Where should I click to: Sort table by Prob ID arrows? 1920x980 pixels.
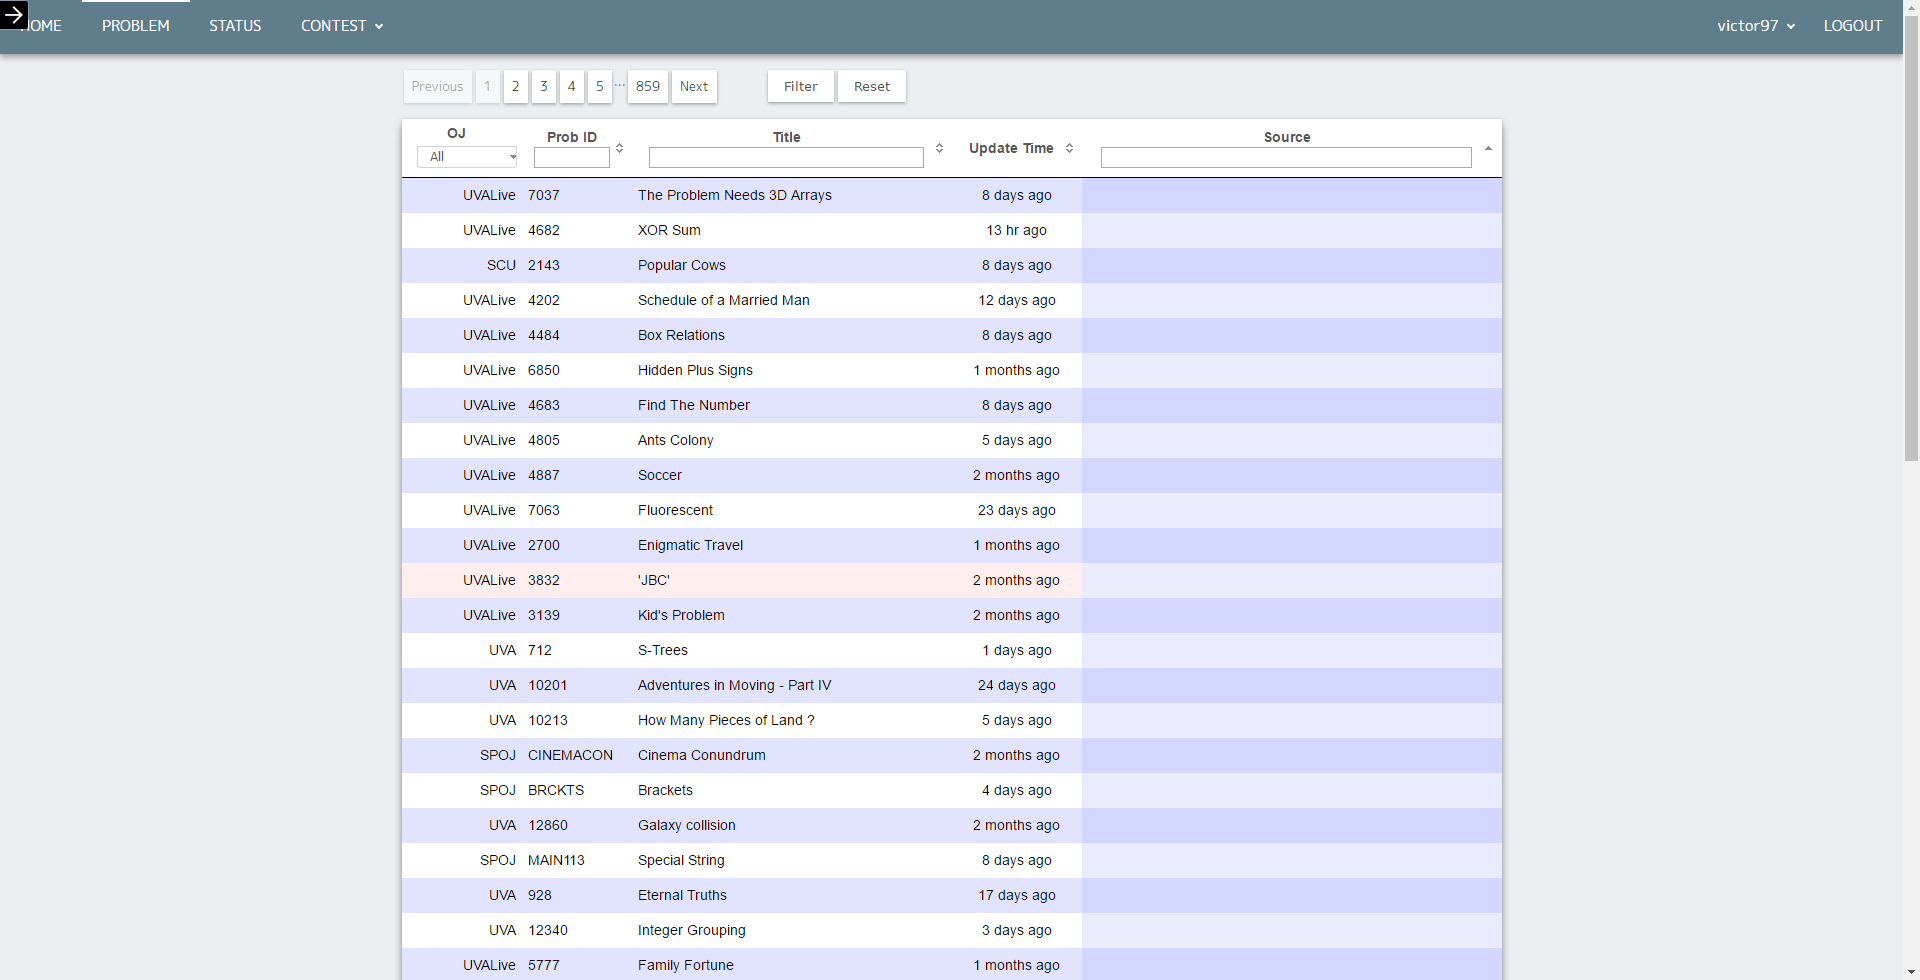pos(619,148)
